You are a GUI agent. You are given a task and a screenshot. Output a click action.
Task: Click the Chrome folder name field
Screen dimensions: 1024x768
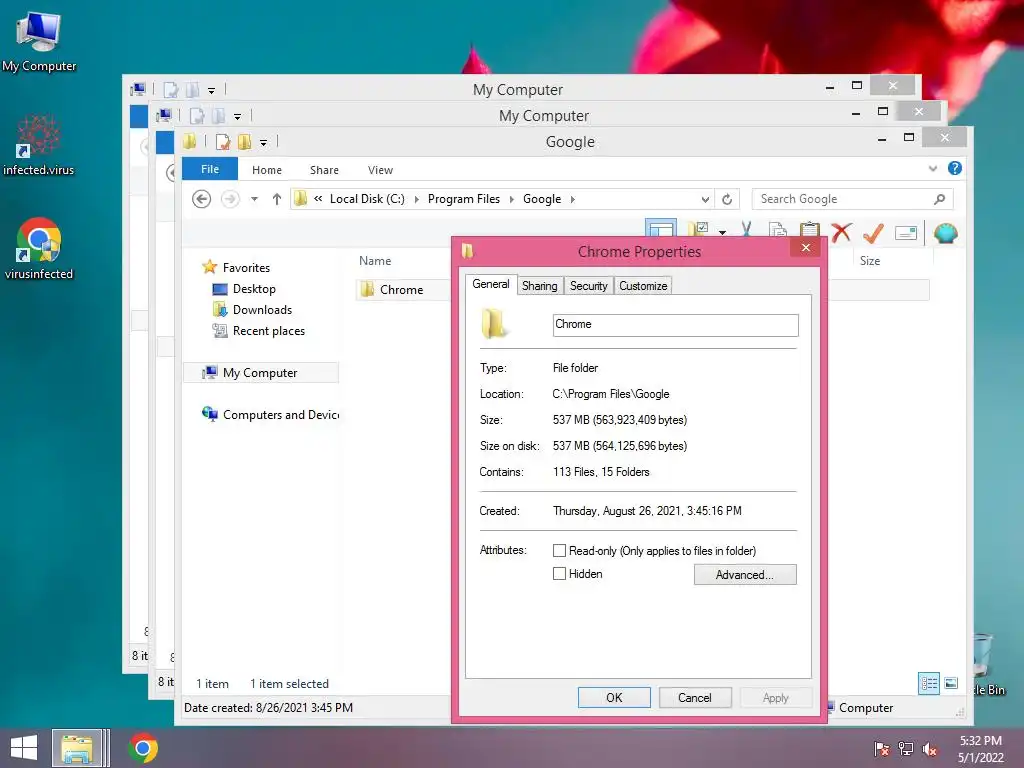pos(675,325)
